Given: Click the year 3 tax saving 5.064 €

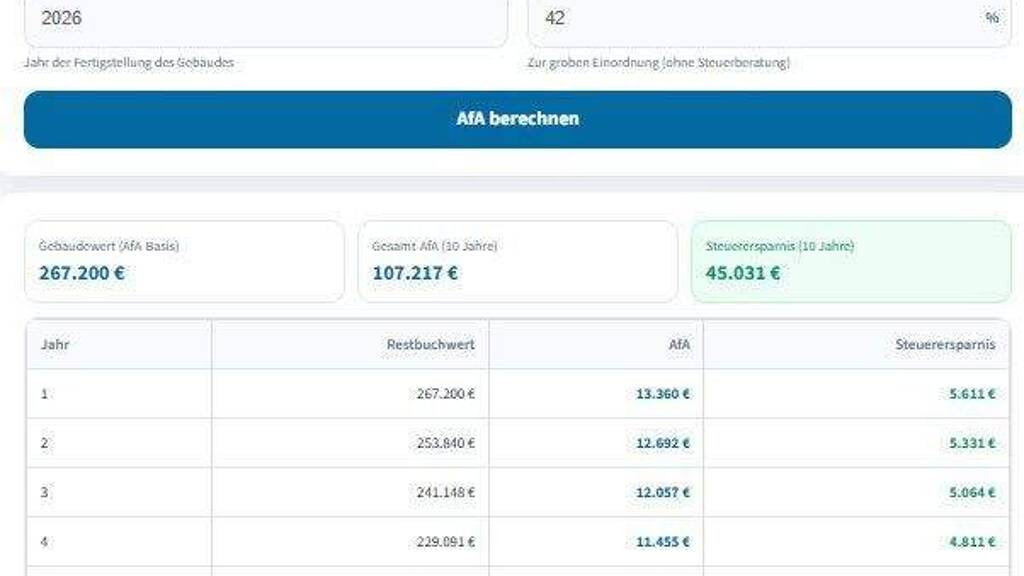Looking at the screenshot, I should pos(971,492).
